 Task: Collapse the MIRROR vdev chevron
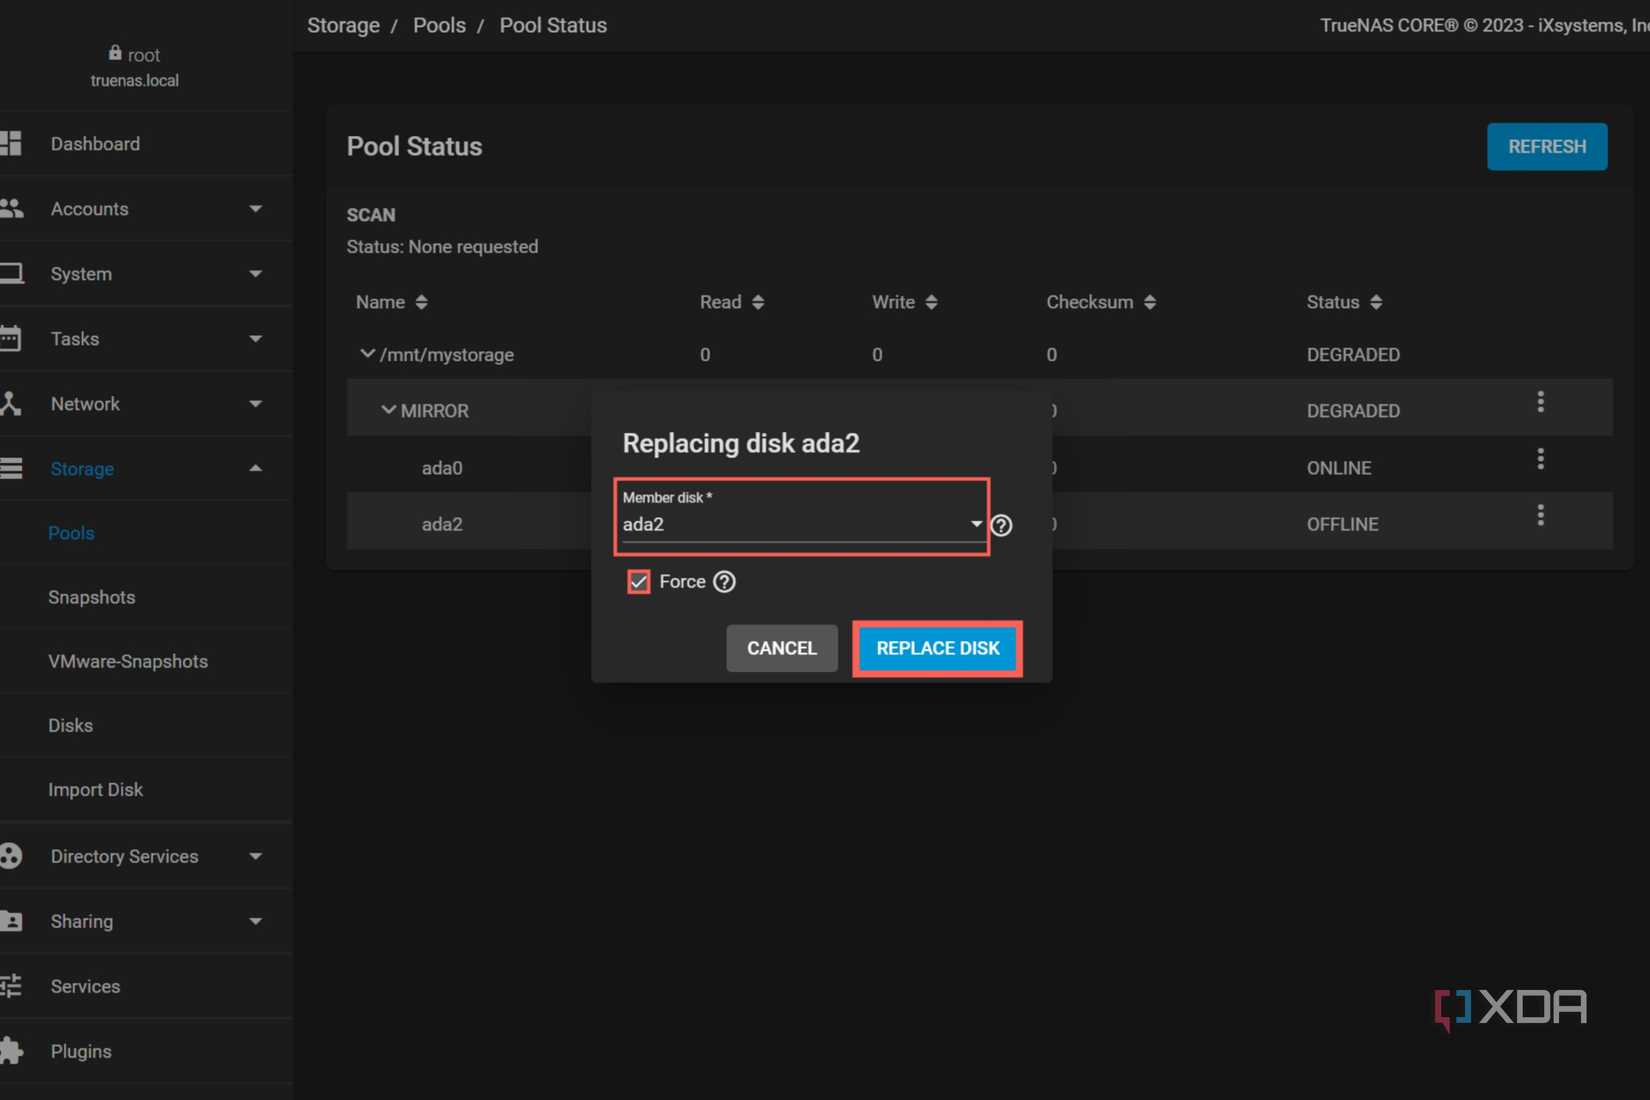point(388,410)
